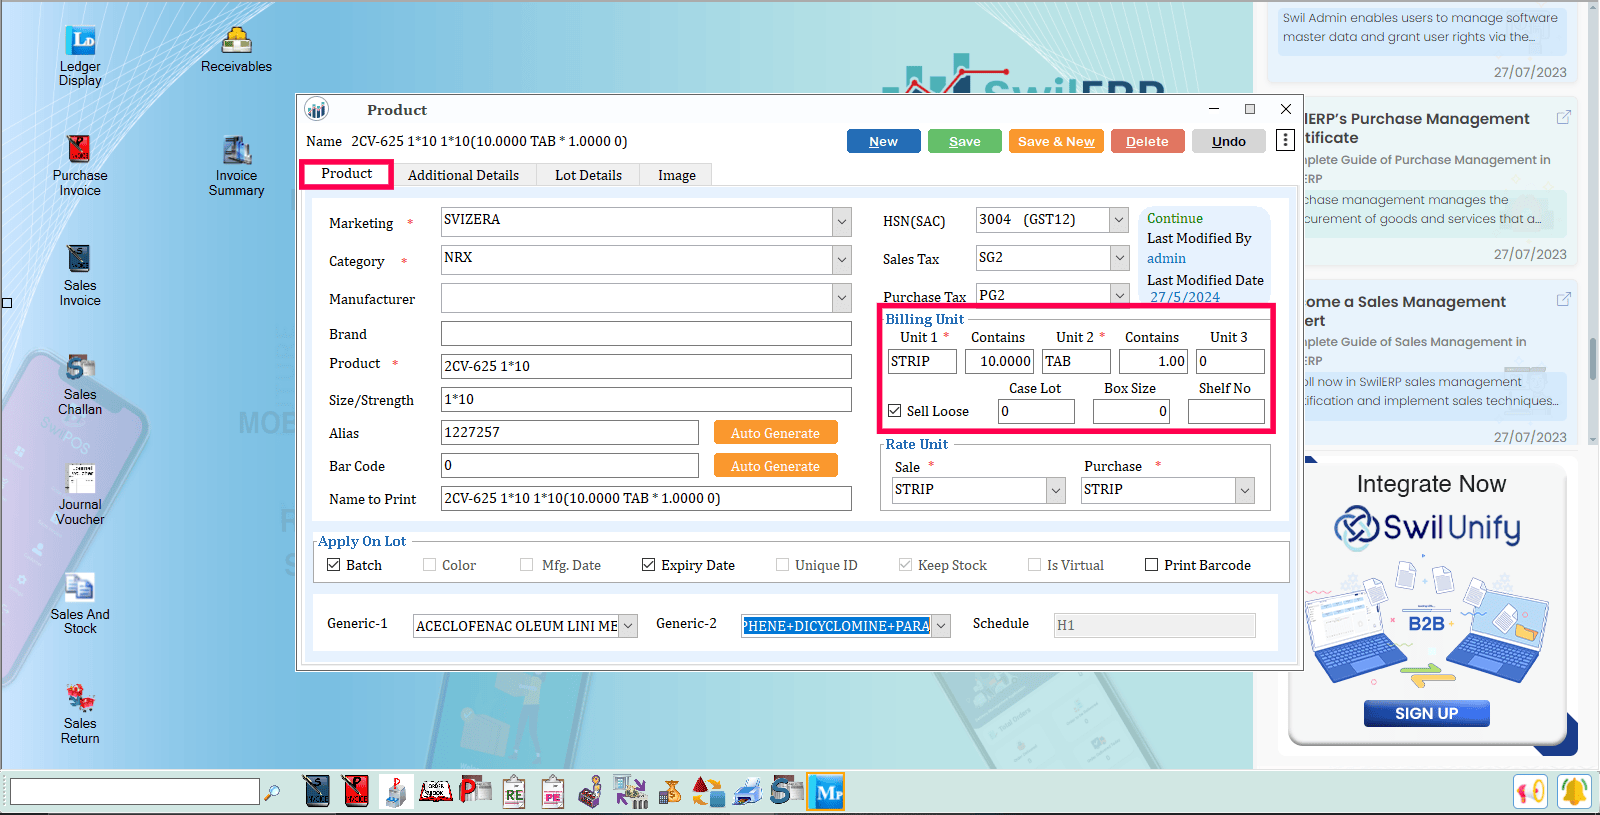Image resolution: width=1600 pixels, height=815 pixels.
Task: Click into the Brand input field
Action: coord(646,334)
